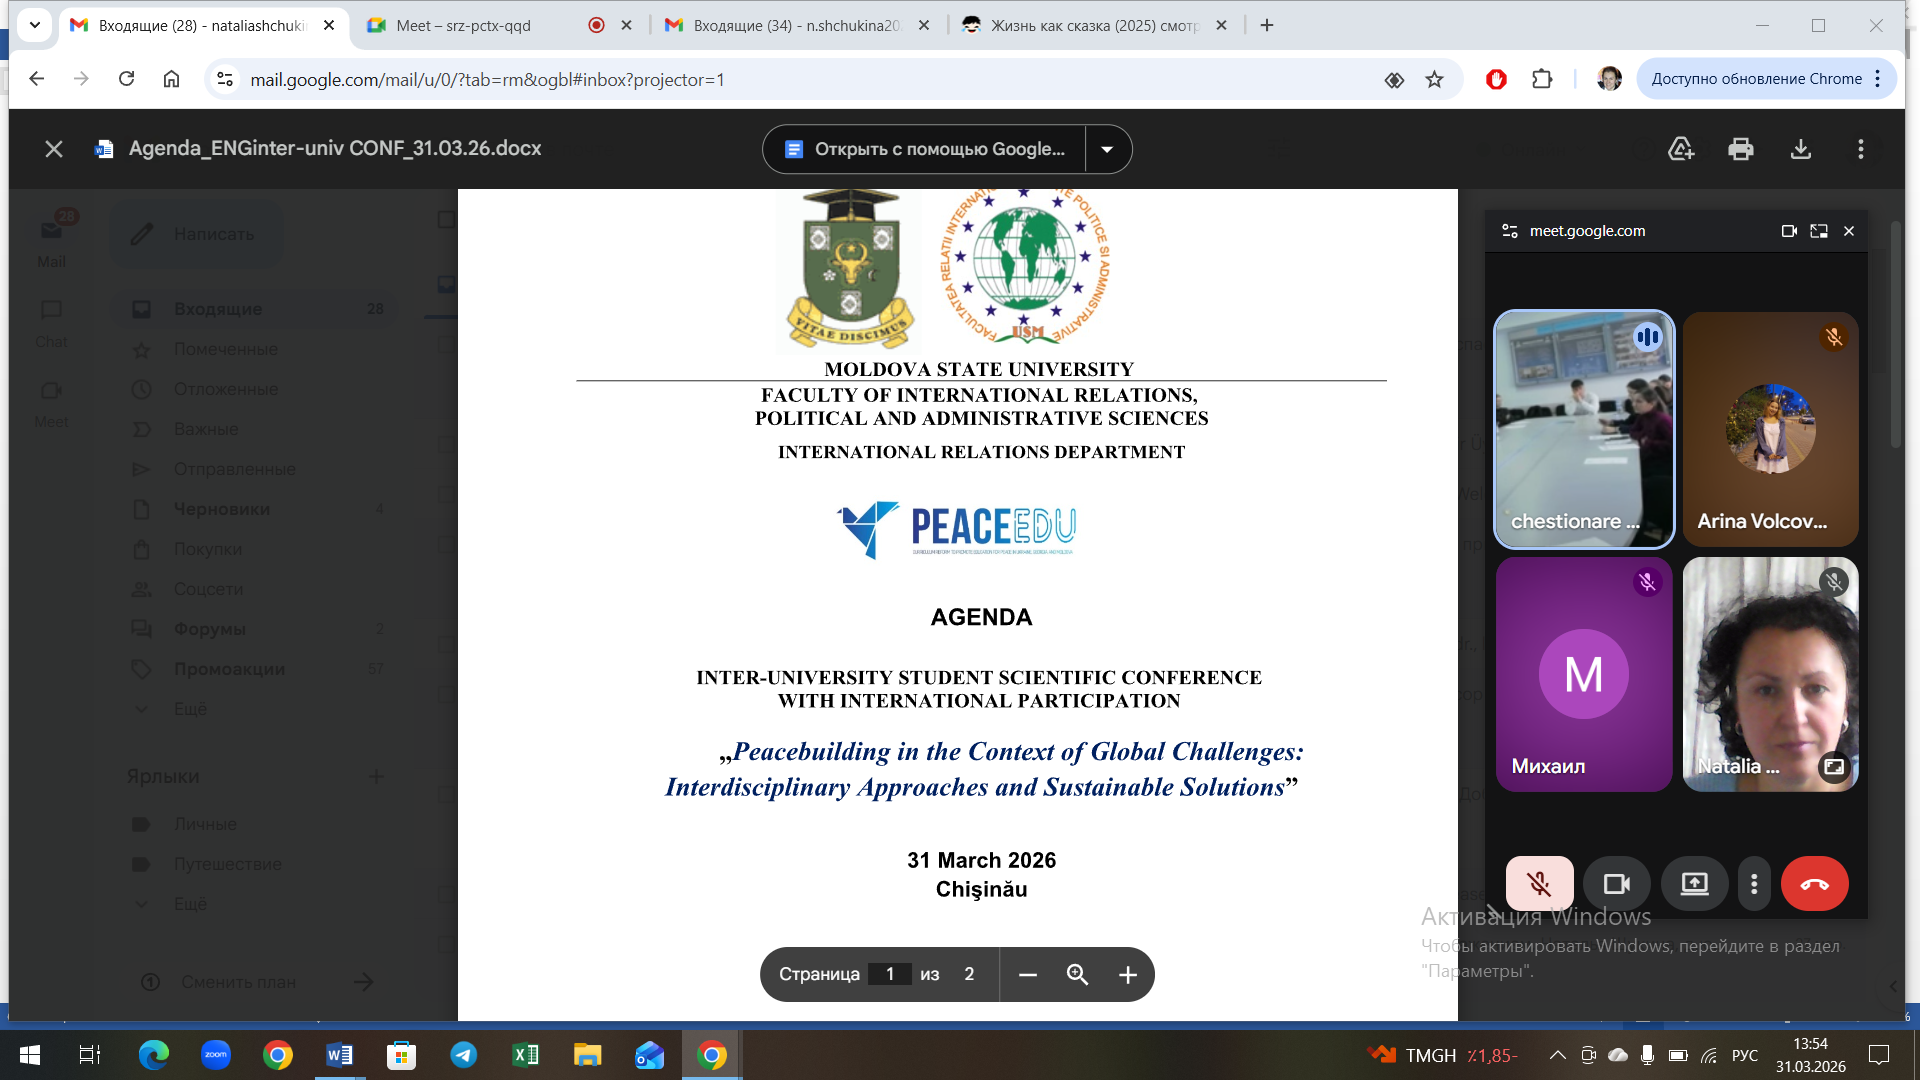This screenshot has width=1920, height=1080.
Task: Click the page number input field
Action: [889, 974]
